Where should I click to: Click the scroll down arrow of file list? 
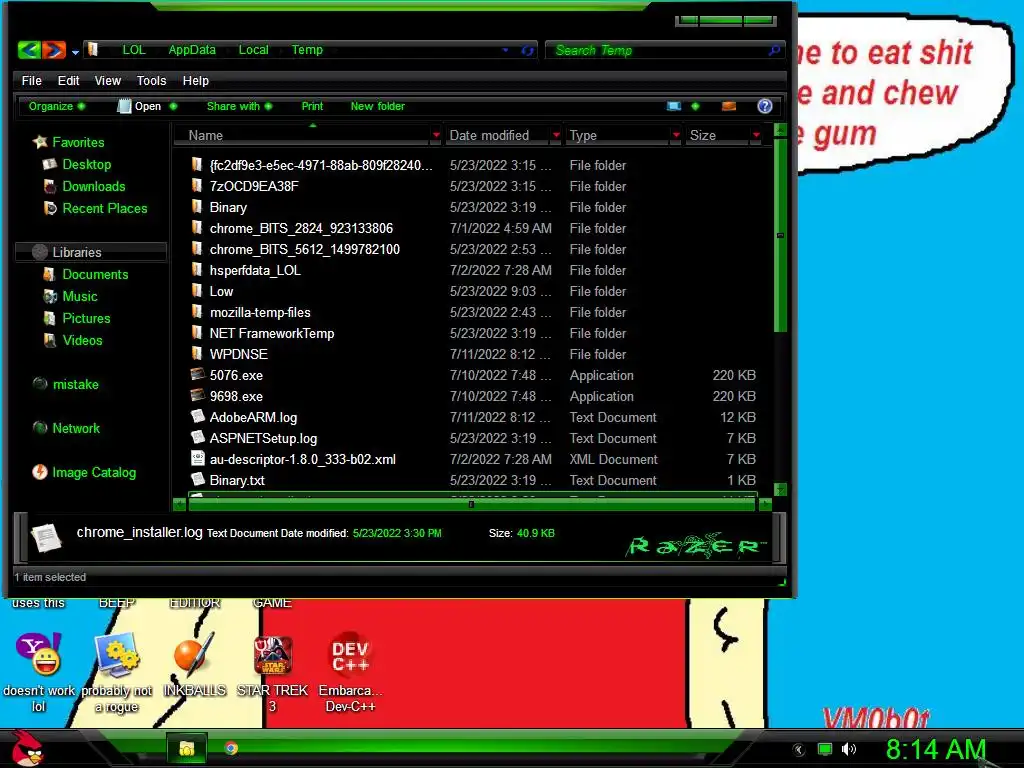(x=780, y=490)
